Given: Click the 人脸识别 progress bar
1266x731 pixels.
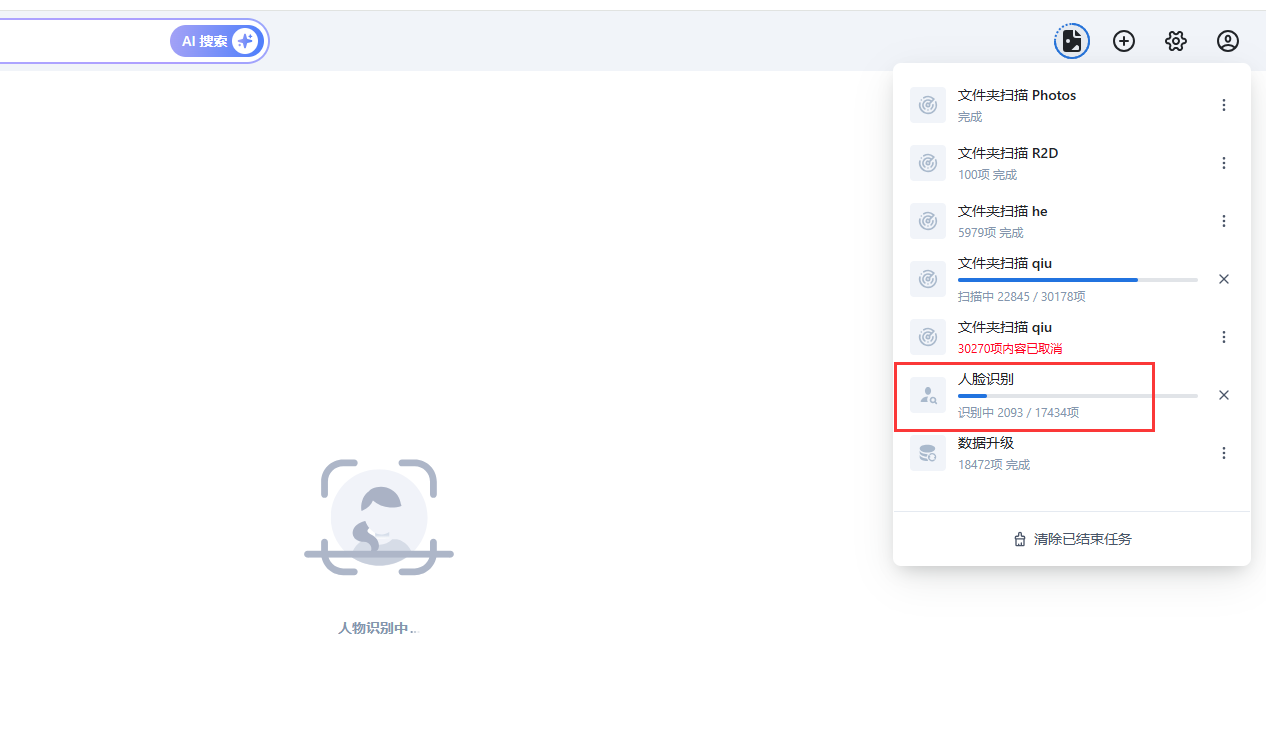Looking at the screenshot, I should point(1078,396).
